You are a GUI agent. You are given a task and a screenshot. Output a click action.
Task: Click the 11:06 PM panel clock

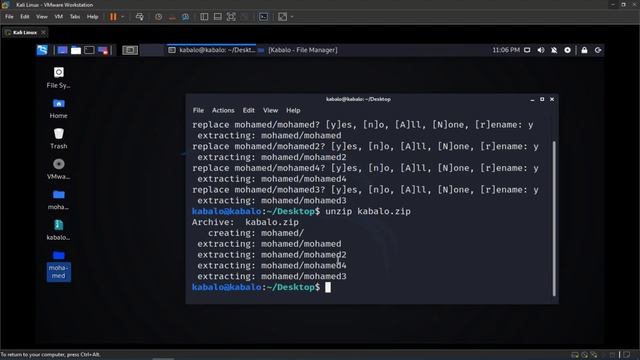(506, 50)
